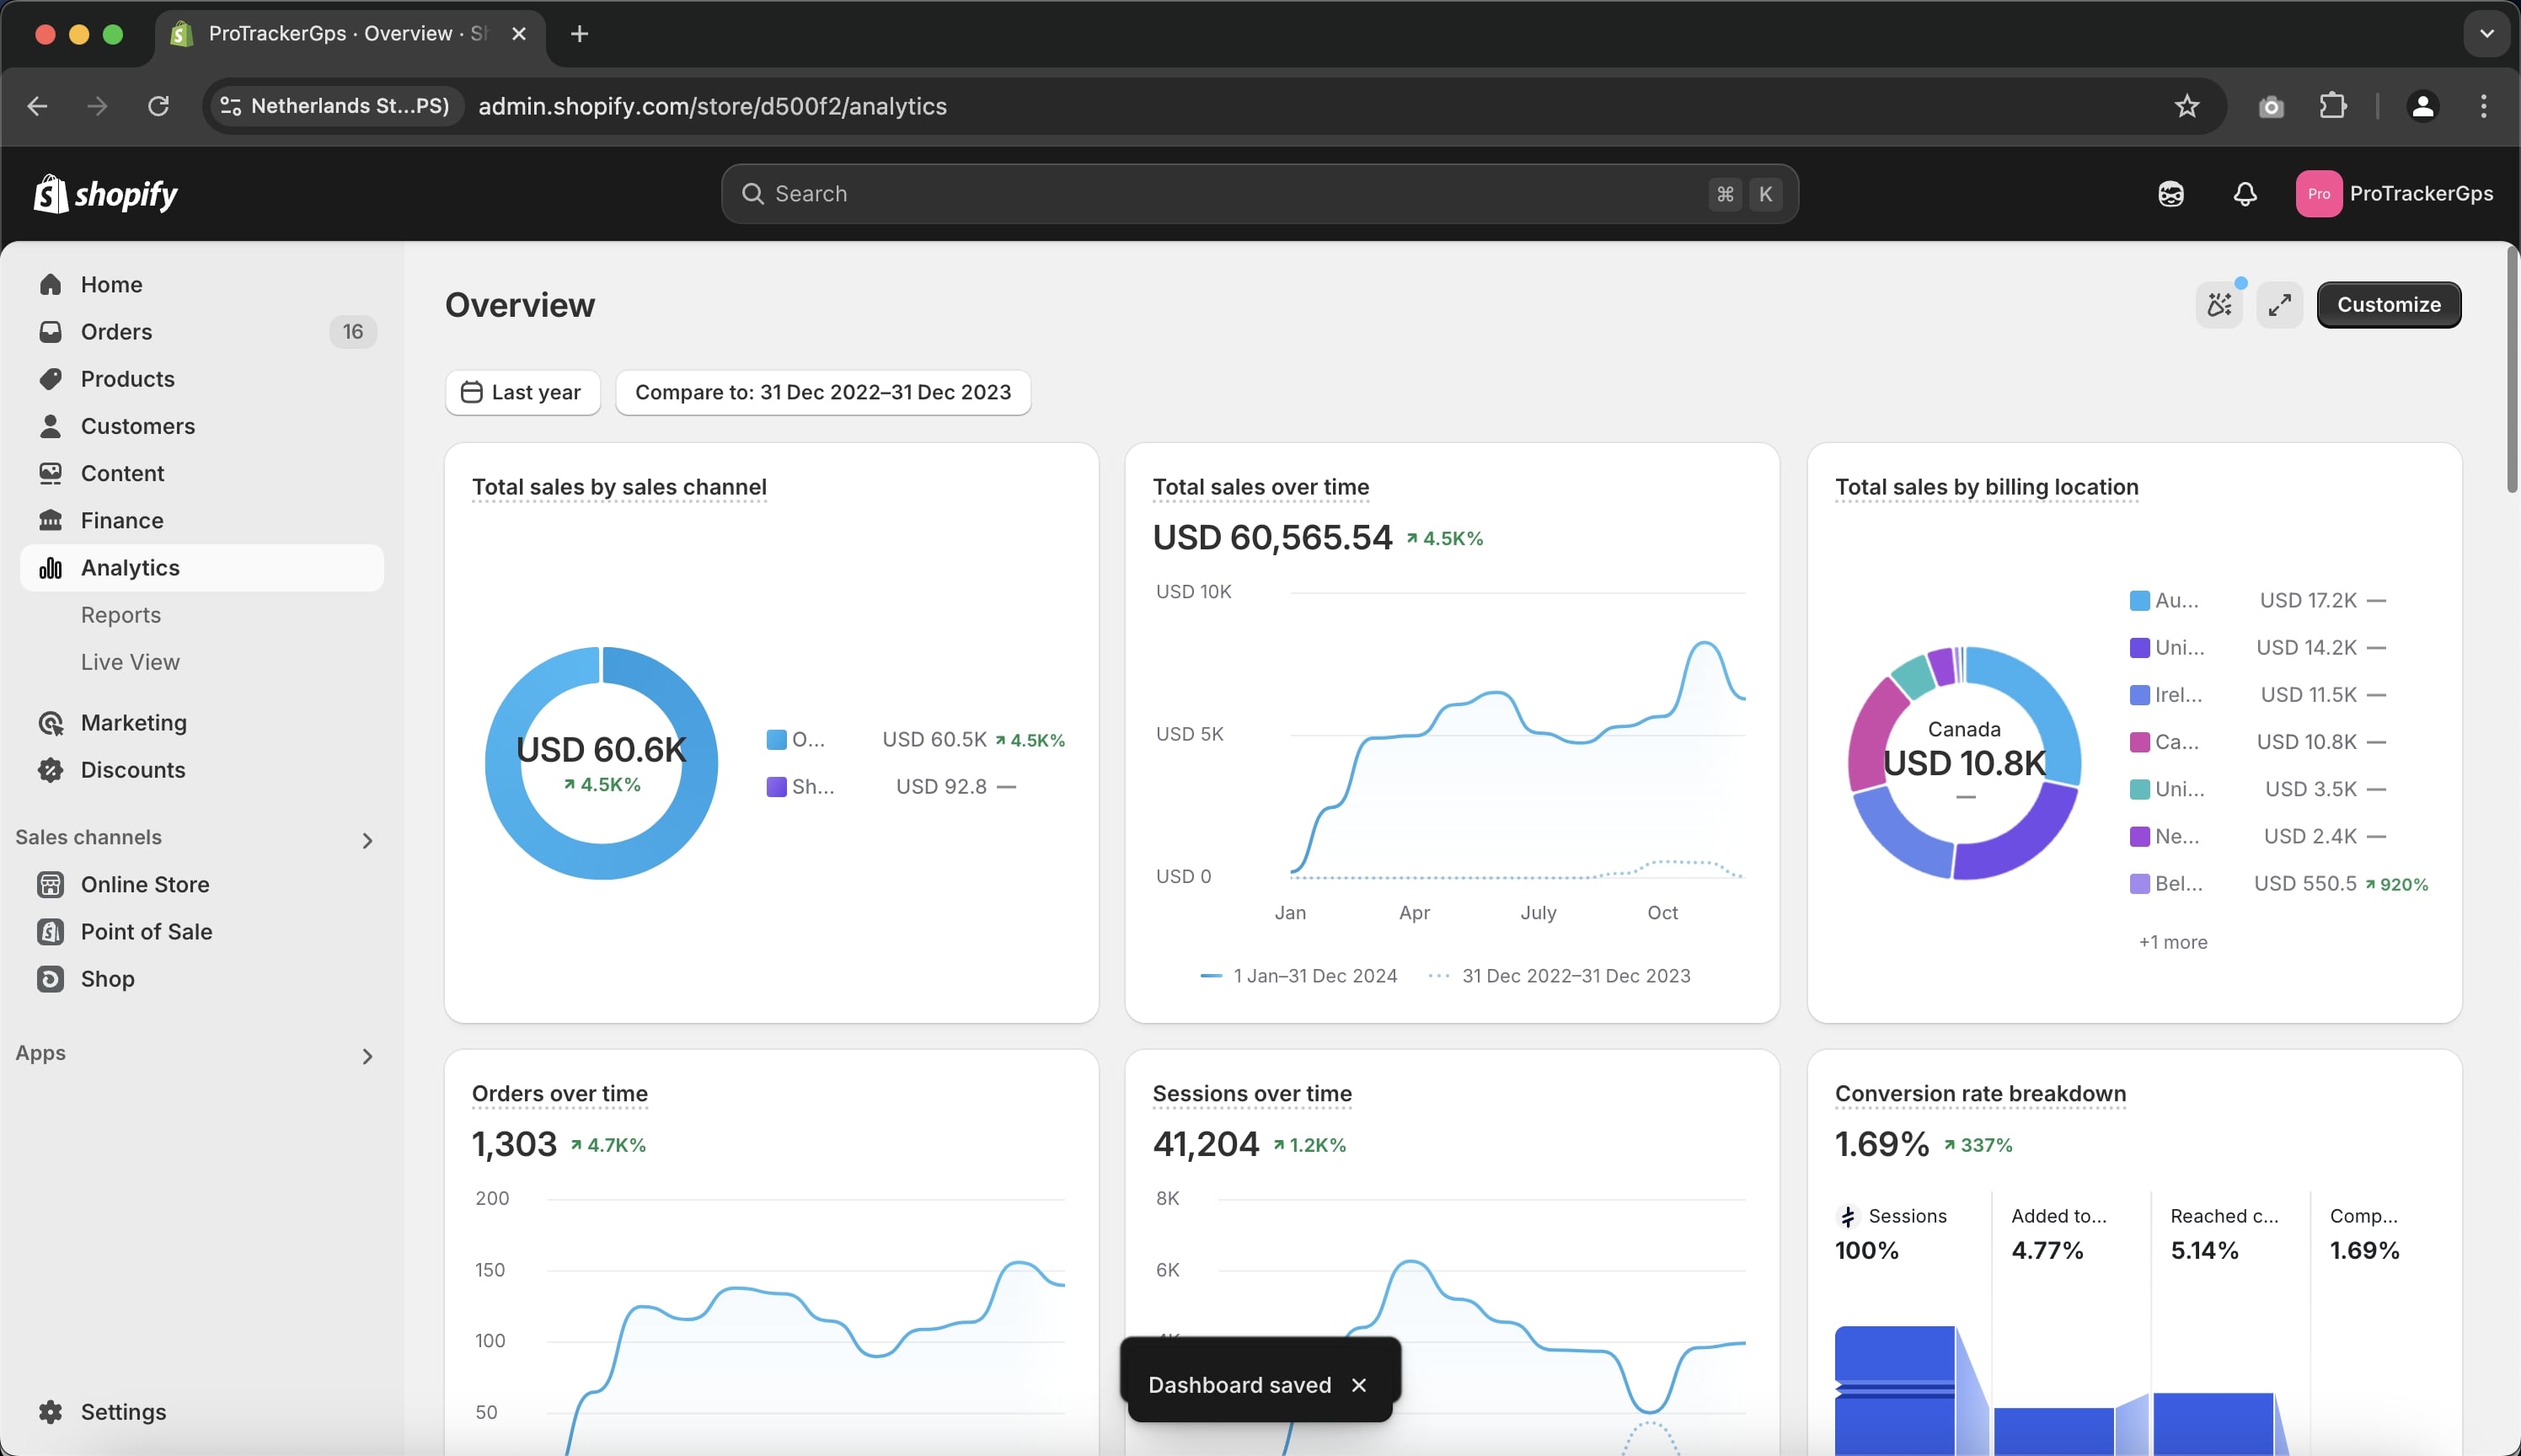Dismiss the Dashboard saved notification
2521x1456 pixels.
point(1360,1384)
